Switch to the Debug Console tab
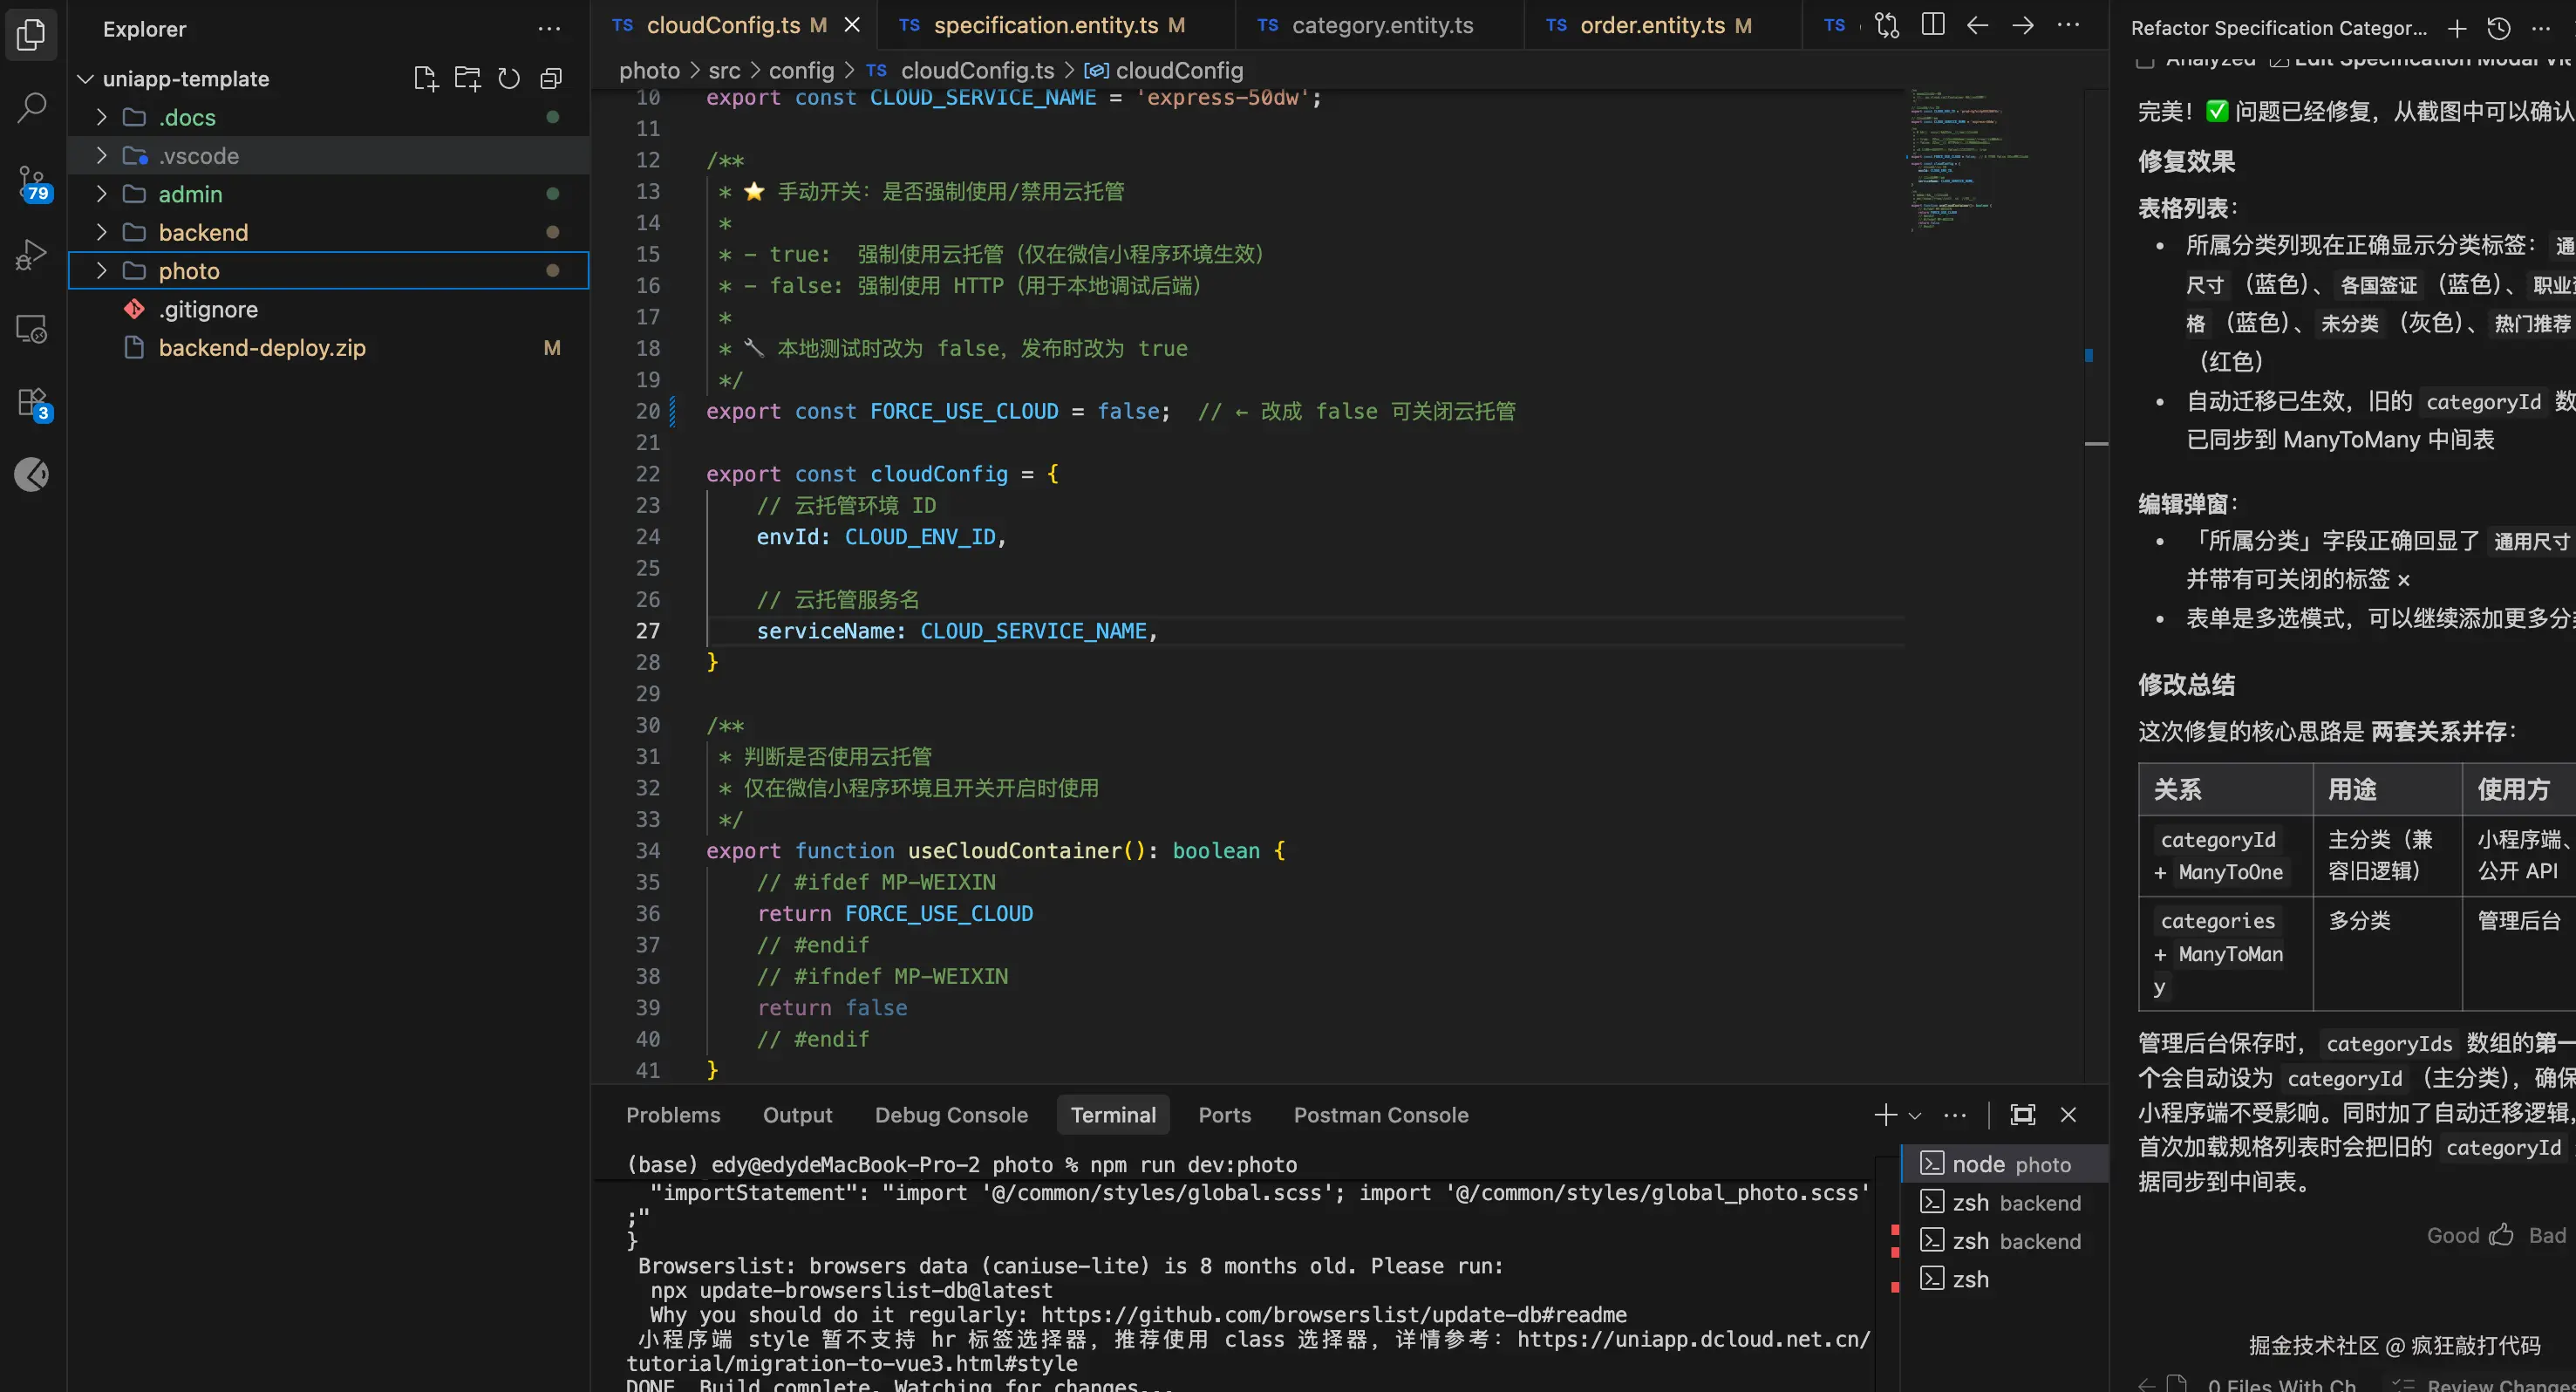 [950, 1115]
